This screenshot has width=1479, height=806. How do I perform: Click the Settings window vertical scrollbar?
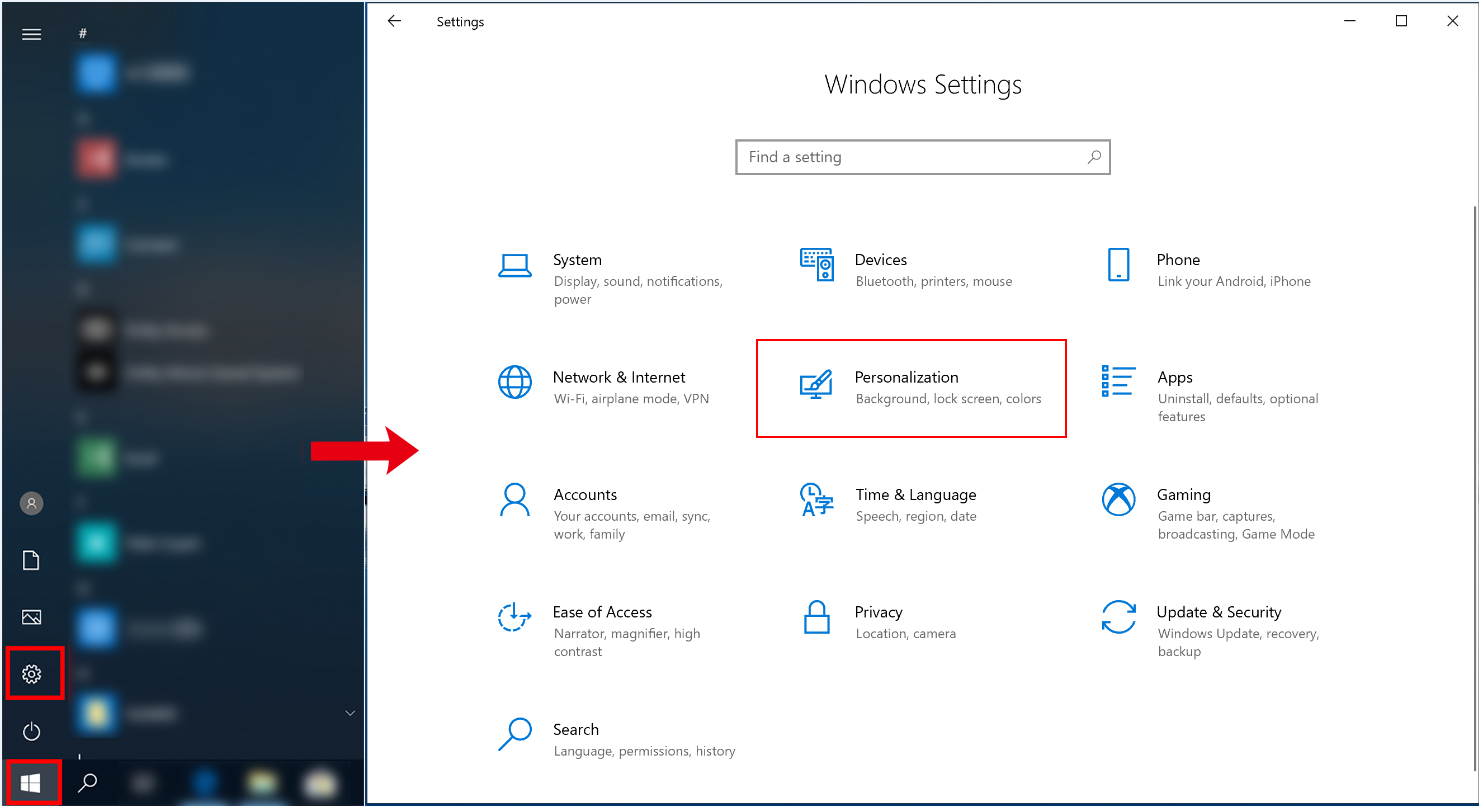1474,488
